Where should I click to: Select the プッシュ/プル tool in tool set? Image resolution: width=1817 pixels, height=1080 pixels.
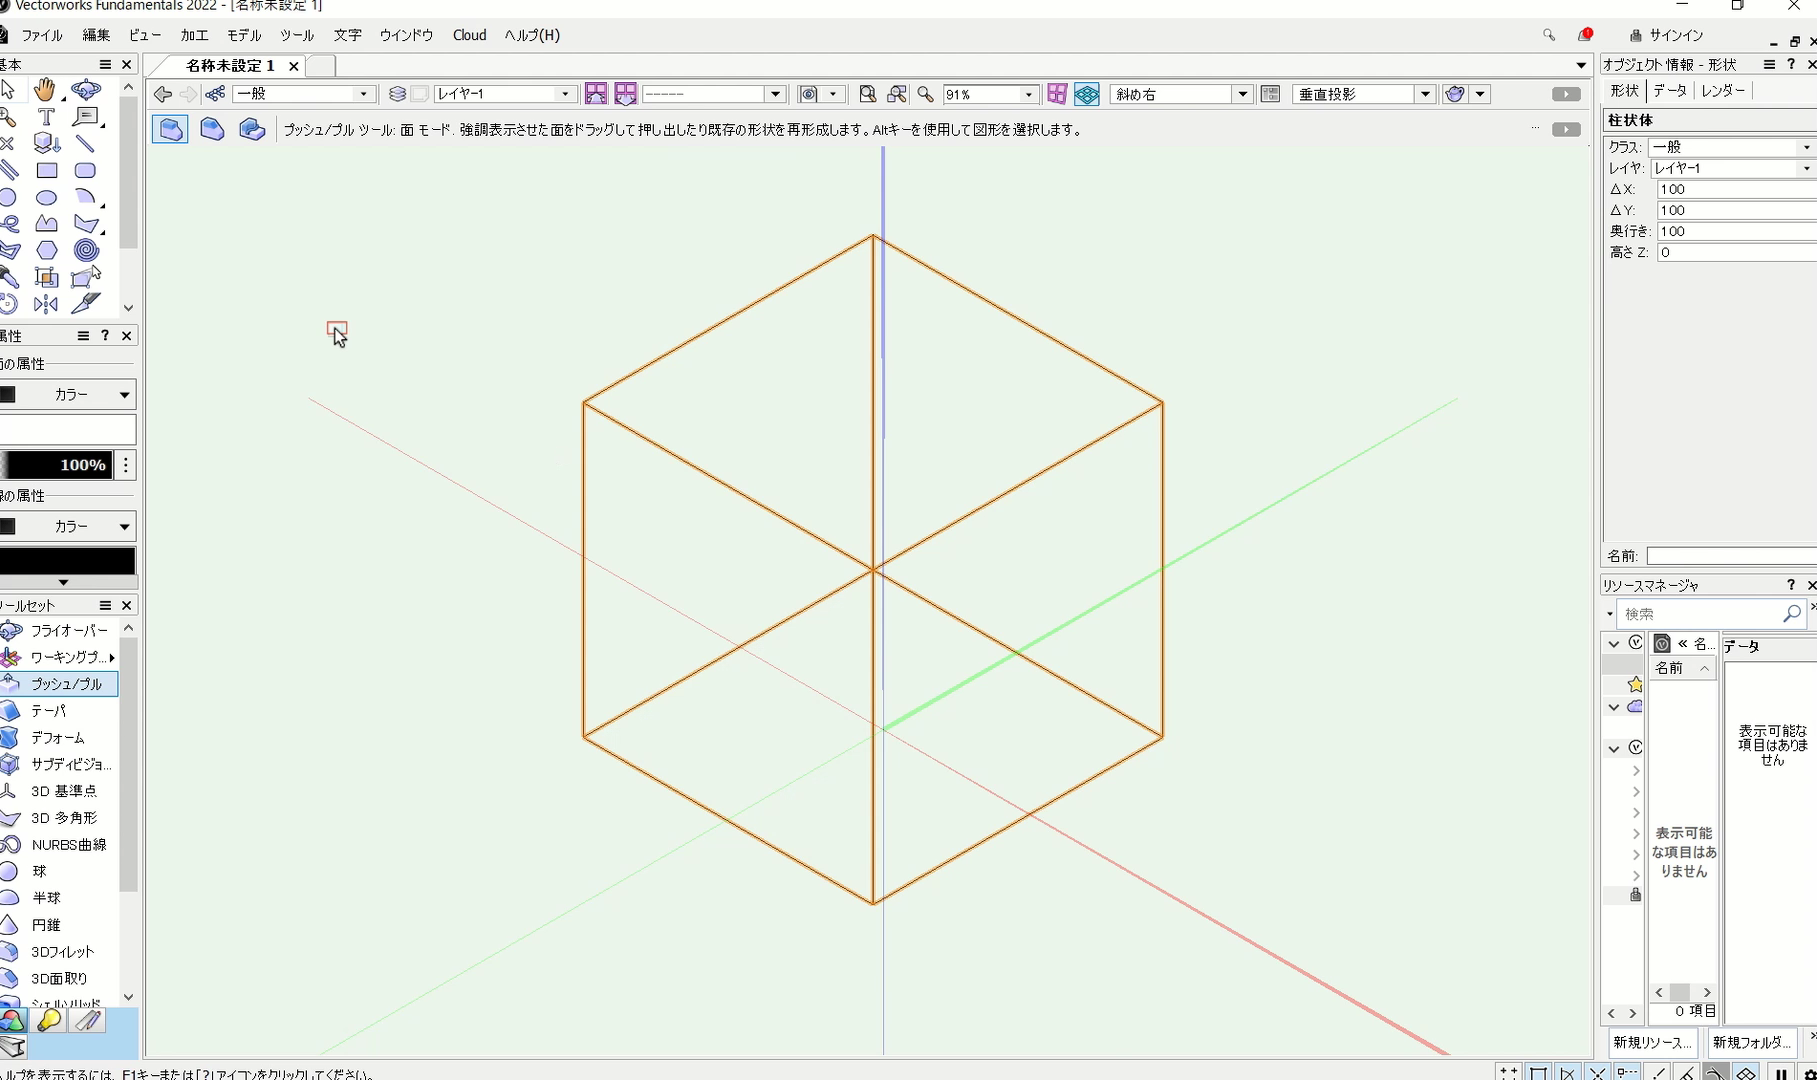pos(59,684)
